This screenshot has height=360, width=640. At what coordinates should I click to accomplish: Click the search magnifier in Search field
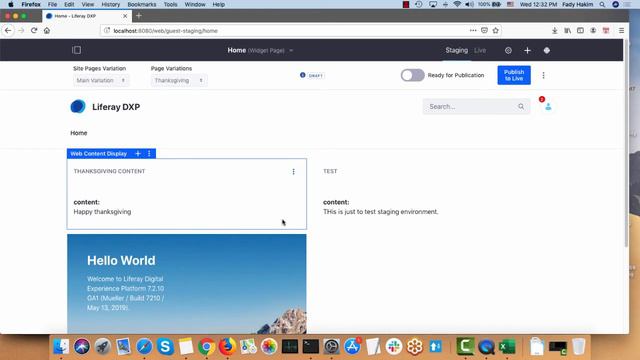(x=521, y=107)
